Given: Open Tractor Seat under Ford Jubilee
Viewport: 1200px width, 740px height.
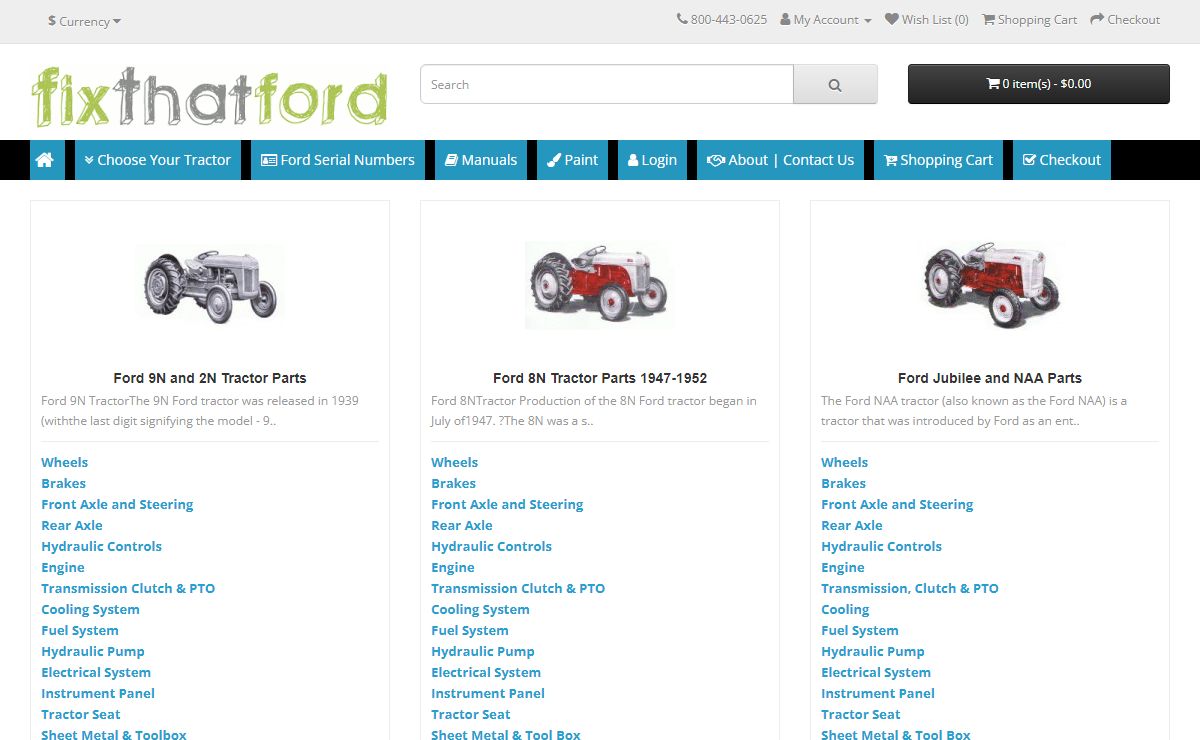Looking at the screenshot, I should 861,714.
